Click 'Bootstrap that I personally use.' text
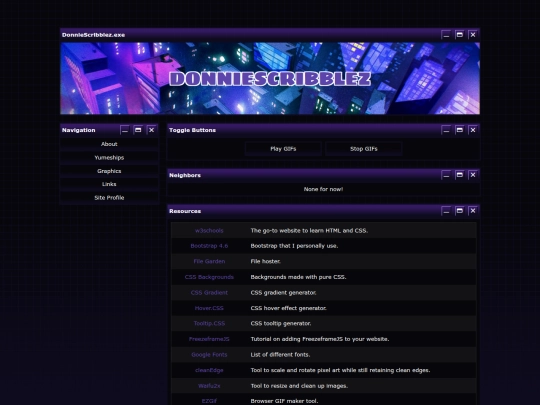This screenshot has width=540, height=405. [294, 246]
